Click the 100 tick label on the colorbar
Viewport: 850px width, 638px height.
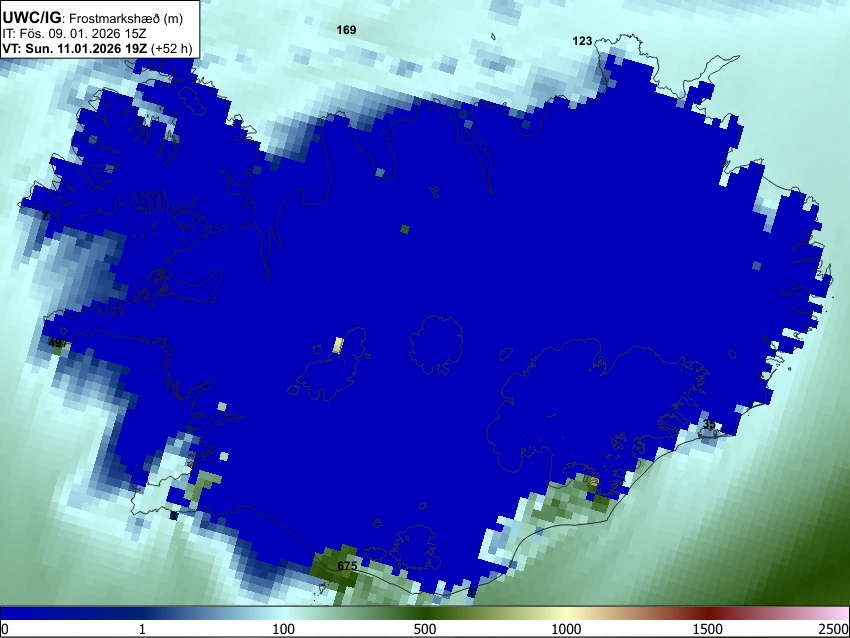click(283, 629)
